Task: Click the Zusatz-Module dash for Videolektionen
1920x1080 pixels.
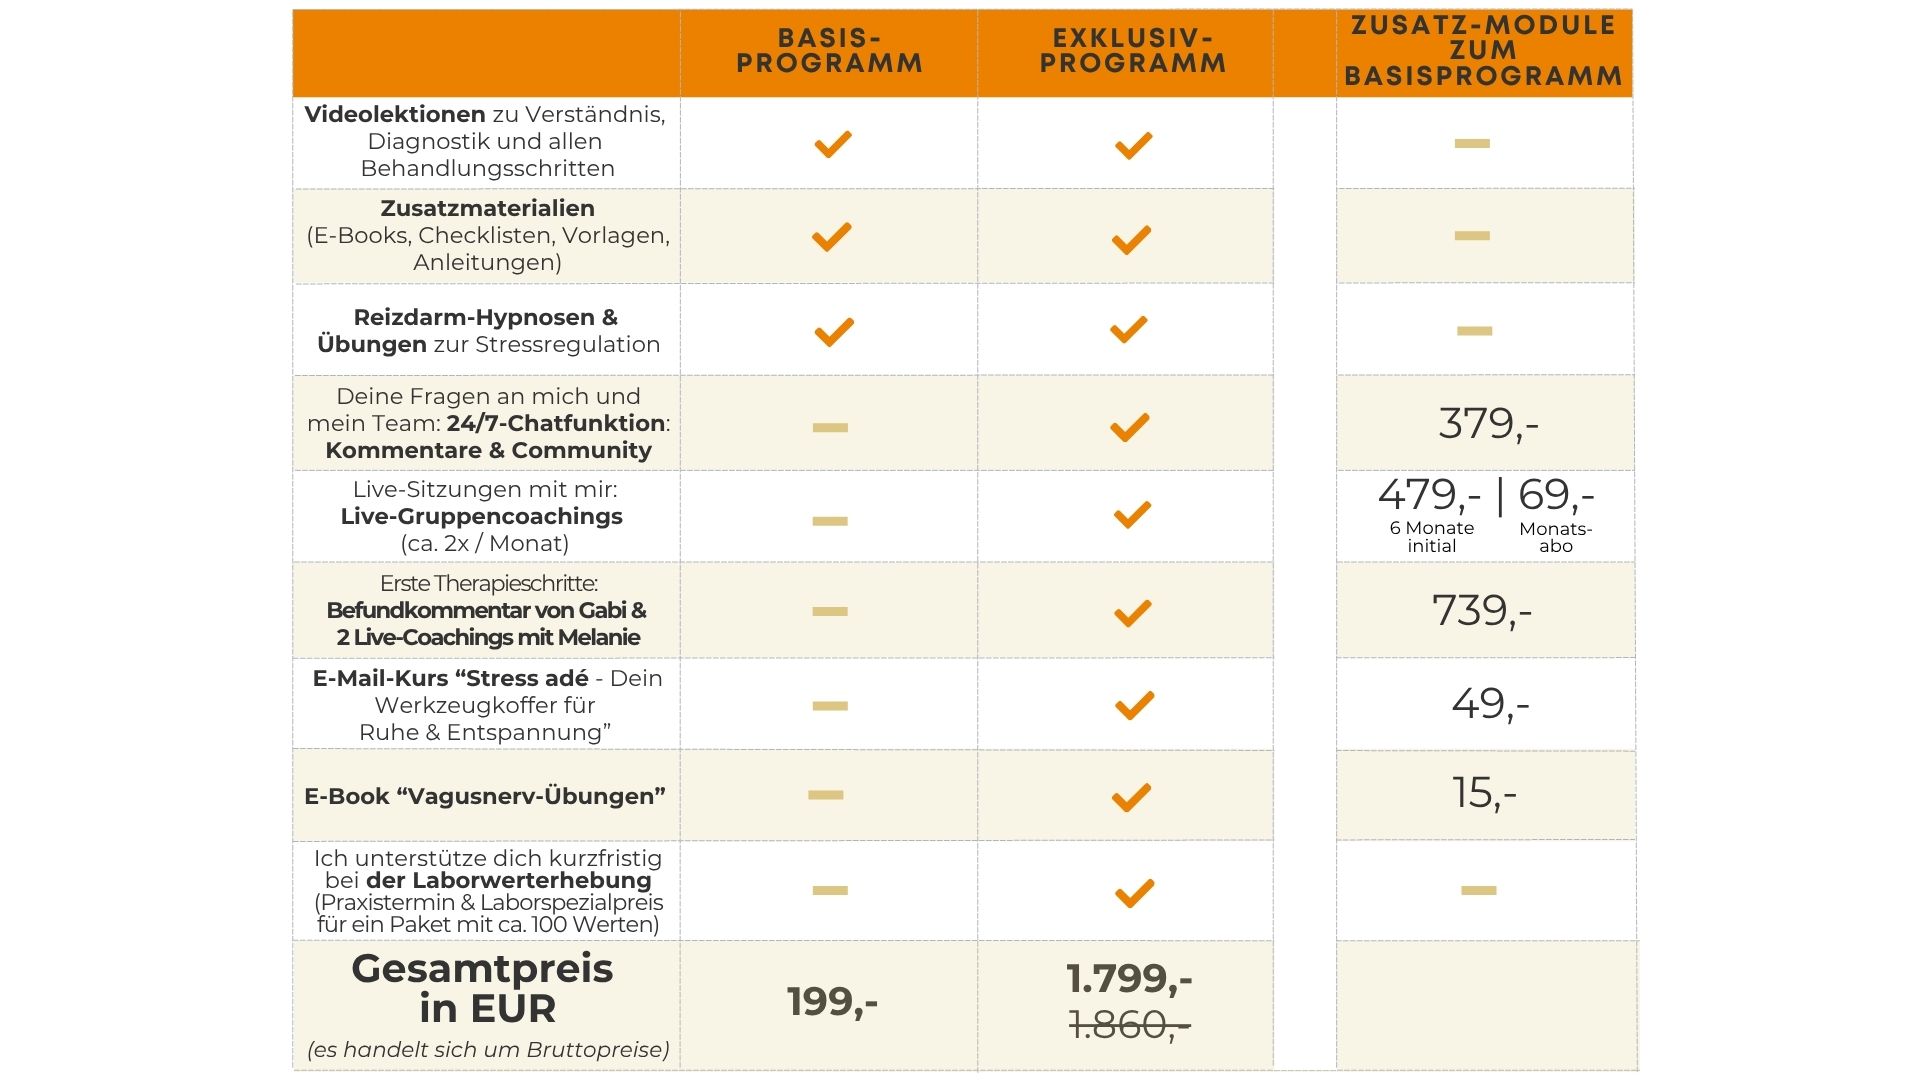Action: point(1472,144)
